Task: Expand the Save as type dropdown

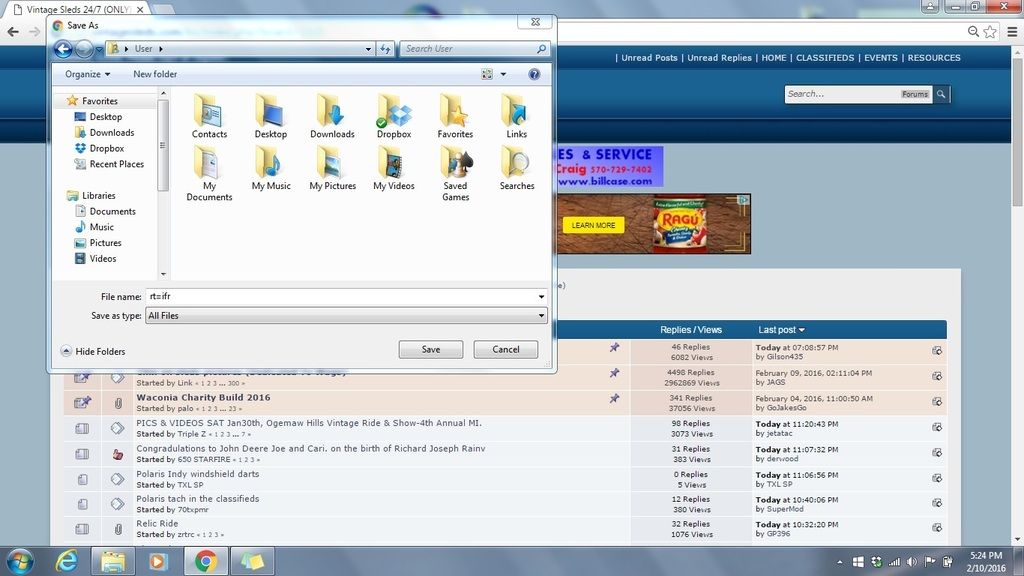Action: pyautogui.click(x=541, y=316)
